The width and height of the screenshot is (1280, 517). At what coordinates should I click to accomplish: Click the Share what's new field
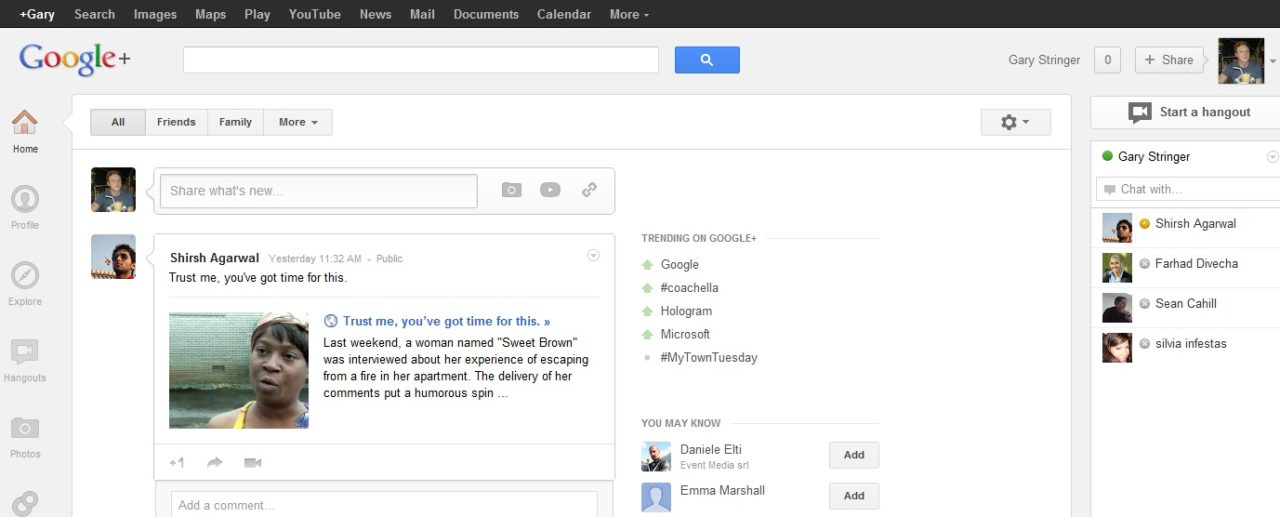point(319,191)
